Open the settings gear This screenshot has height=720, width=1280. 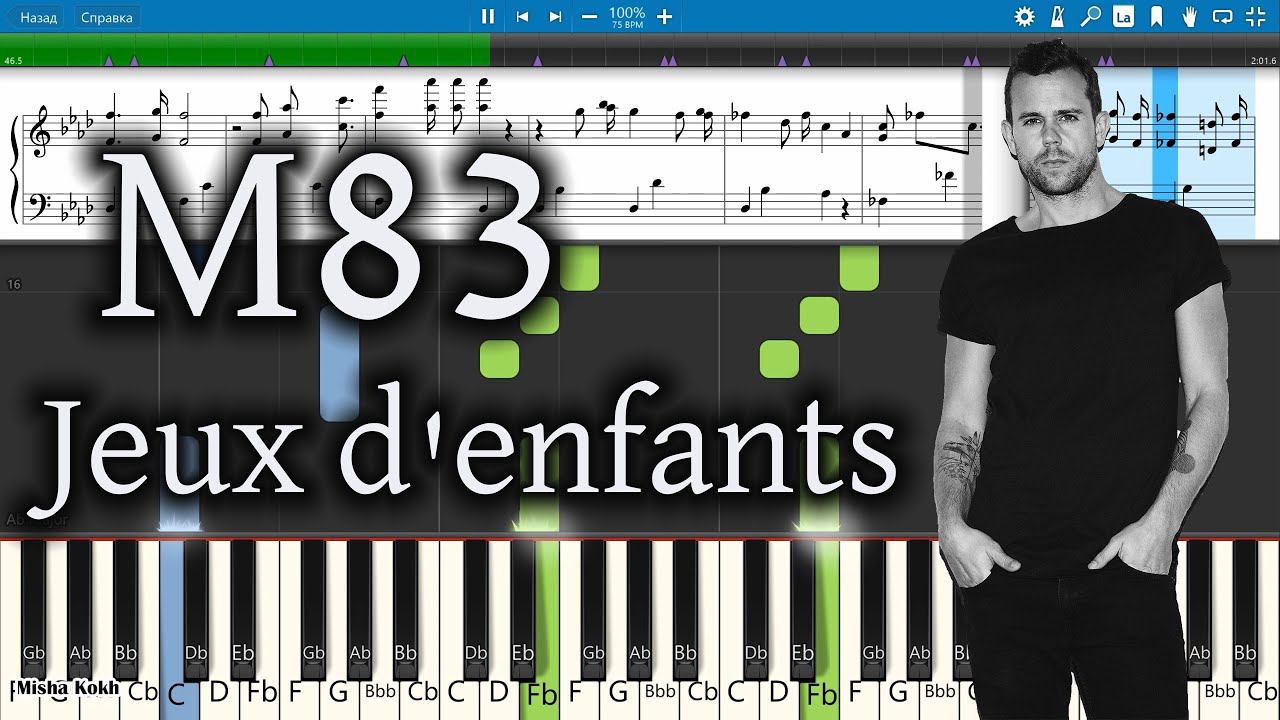[x=1024, y=16]
